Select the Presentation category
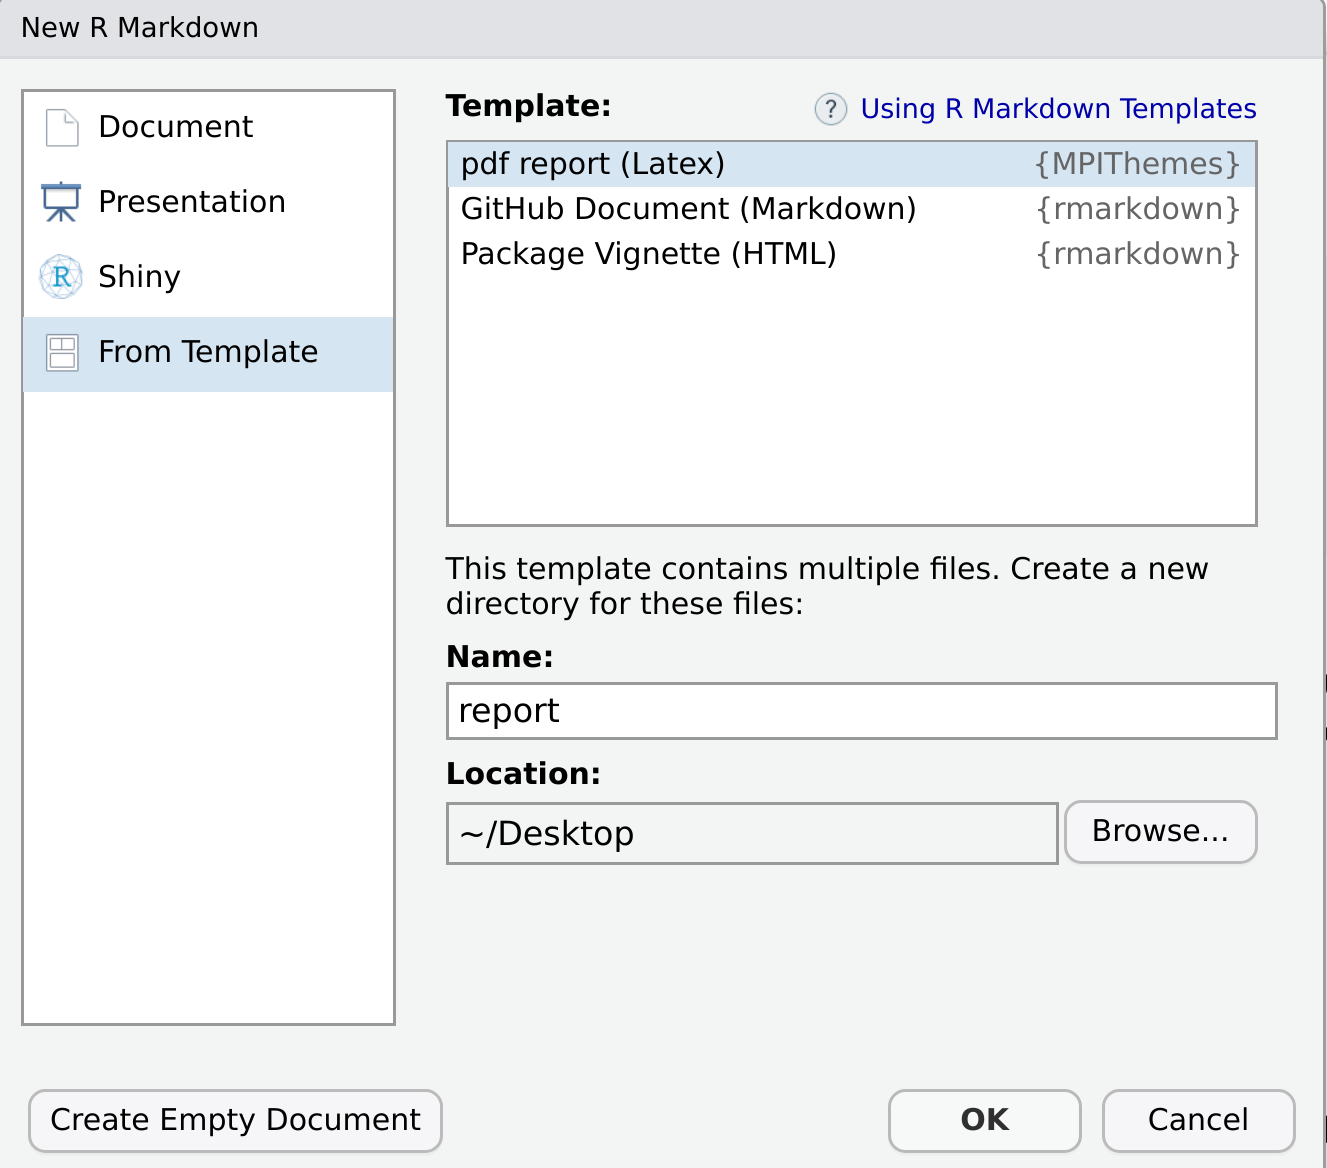1327x1168 pixels. 209,202
